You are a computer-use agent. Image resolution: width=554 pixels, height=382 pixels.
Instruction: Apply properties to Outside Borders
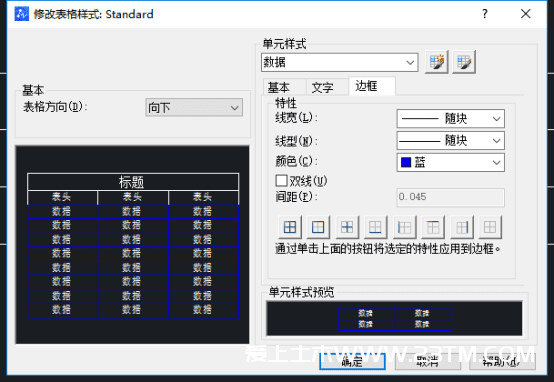click(318, 227)
